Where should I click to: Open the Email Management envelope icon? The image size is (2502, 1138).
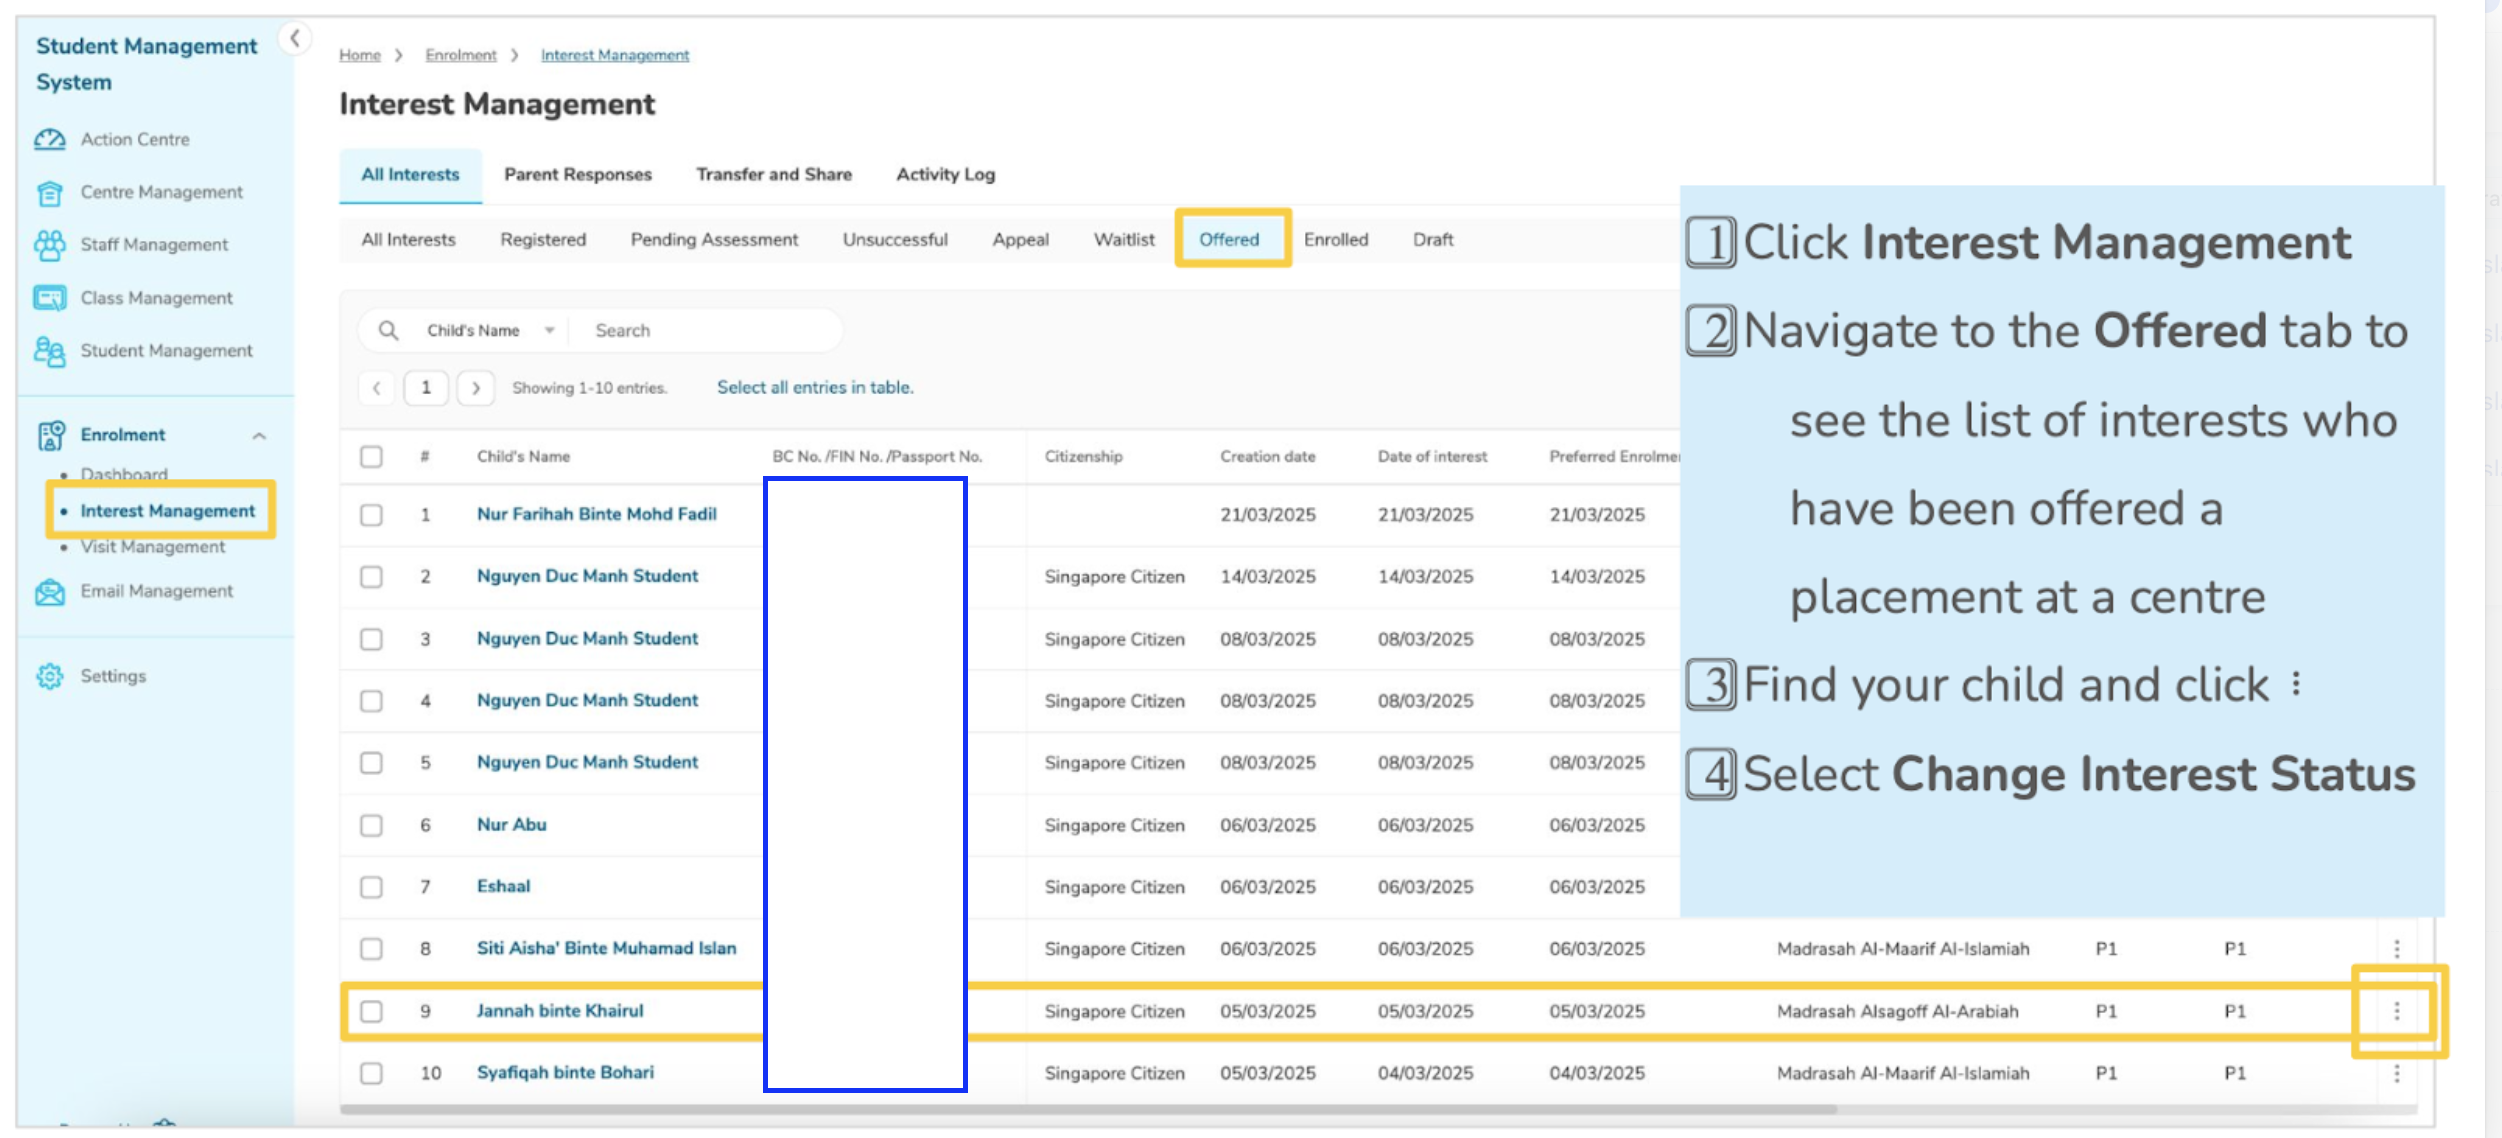pyautogui.click(x=49, y=592)
